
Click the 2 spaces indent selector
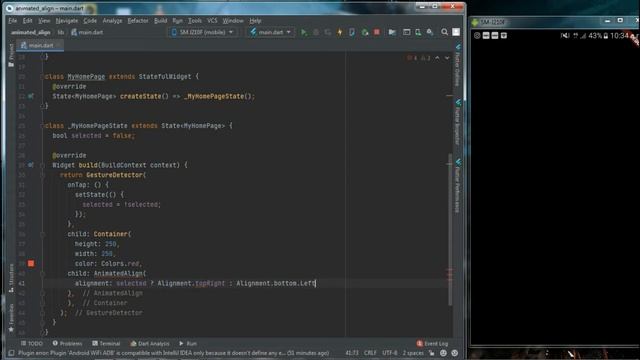413,353
